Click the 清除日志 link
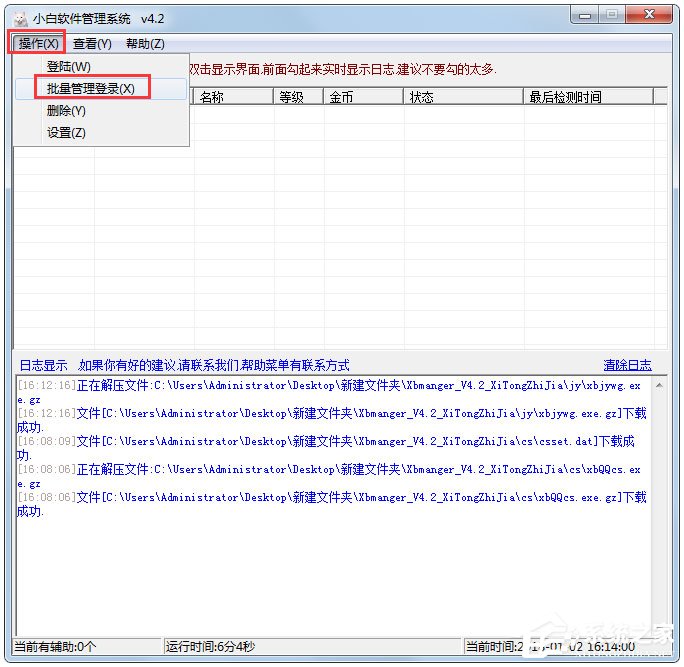 pyautogui.click(x=627, y=365)
